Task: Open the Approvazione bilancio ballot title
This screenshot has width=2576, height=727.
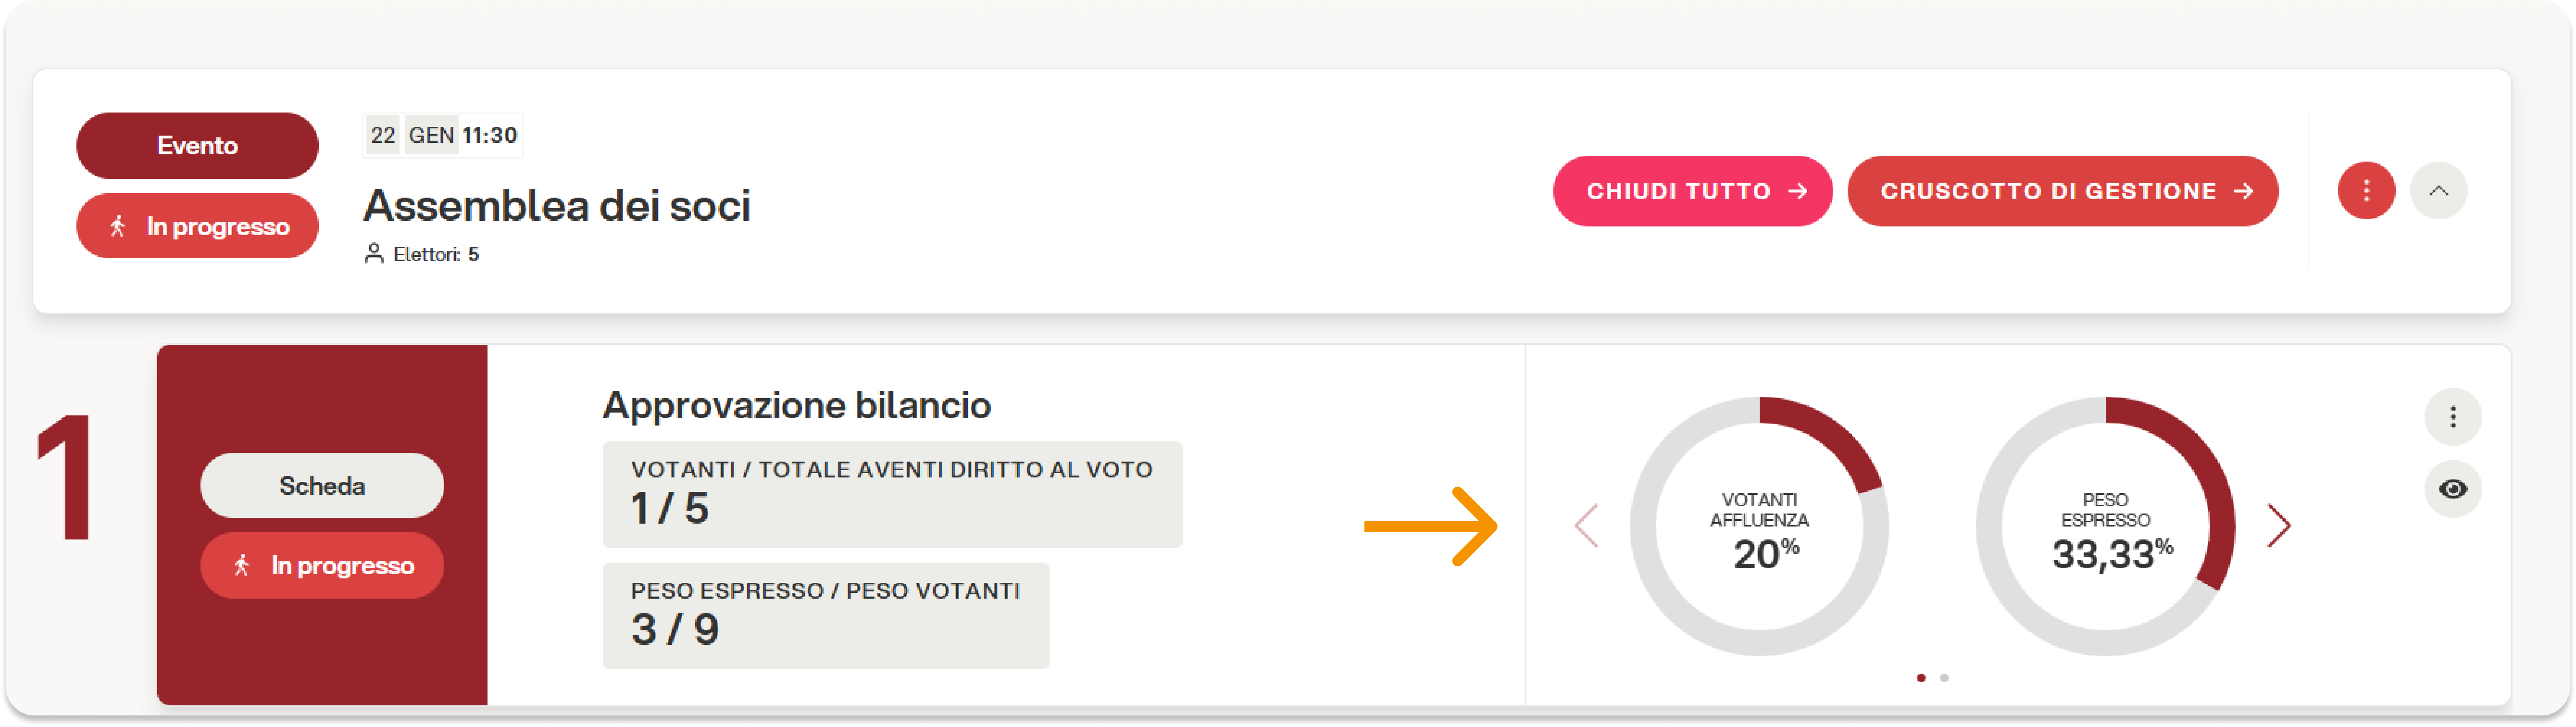Action: tap(796, 405)
